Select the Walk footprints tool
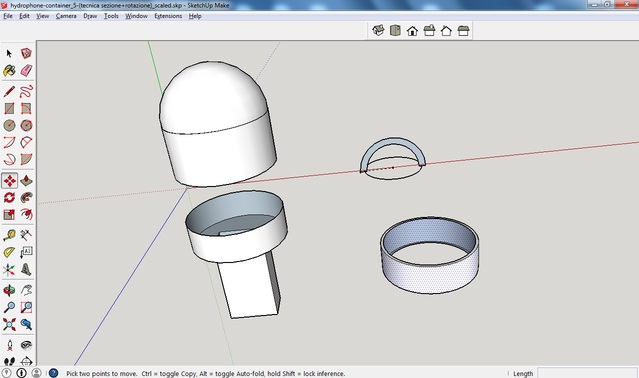639x378 pixels. (9, 361)
